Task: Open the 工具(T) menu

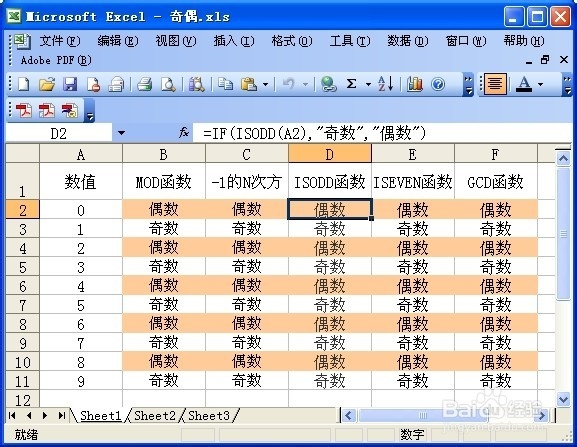Action: [350, 41]
